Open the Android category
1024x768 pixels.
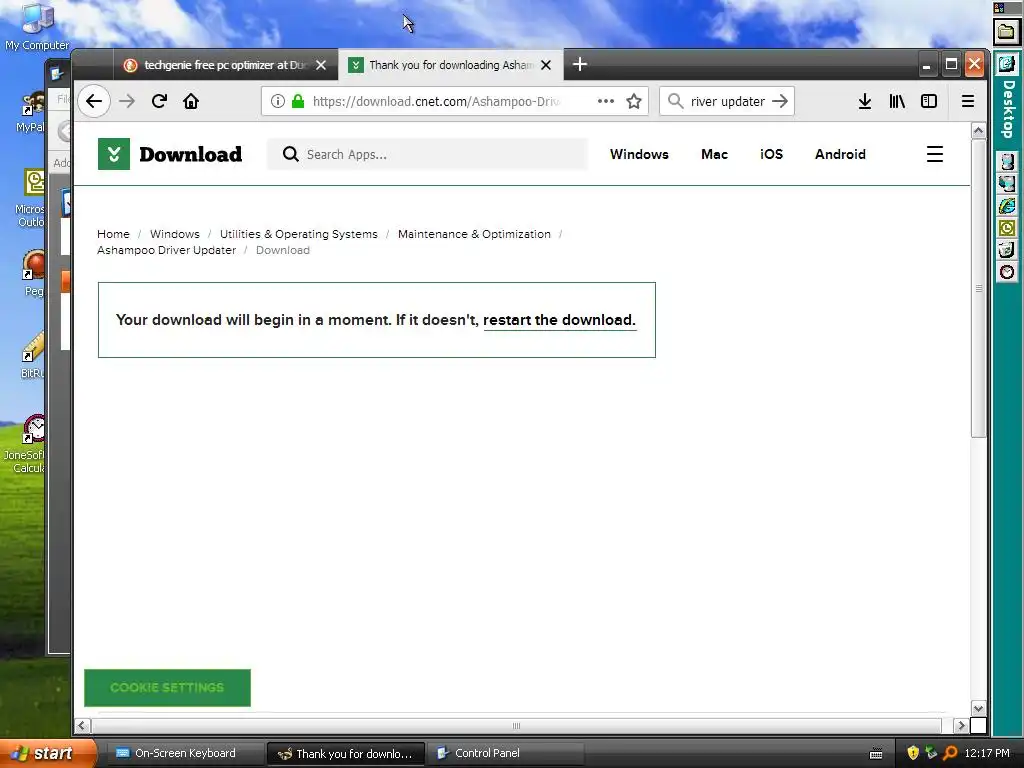click(840, 154)
